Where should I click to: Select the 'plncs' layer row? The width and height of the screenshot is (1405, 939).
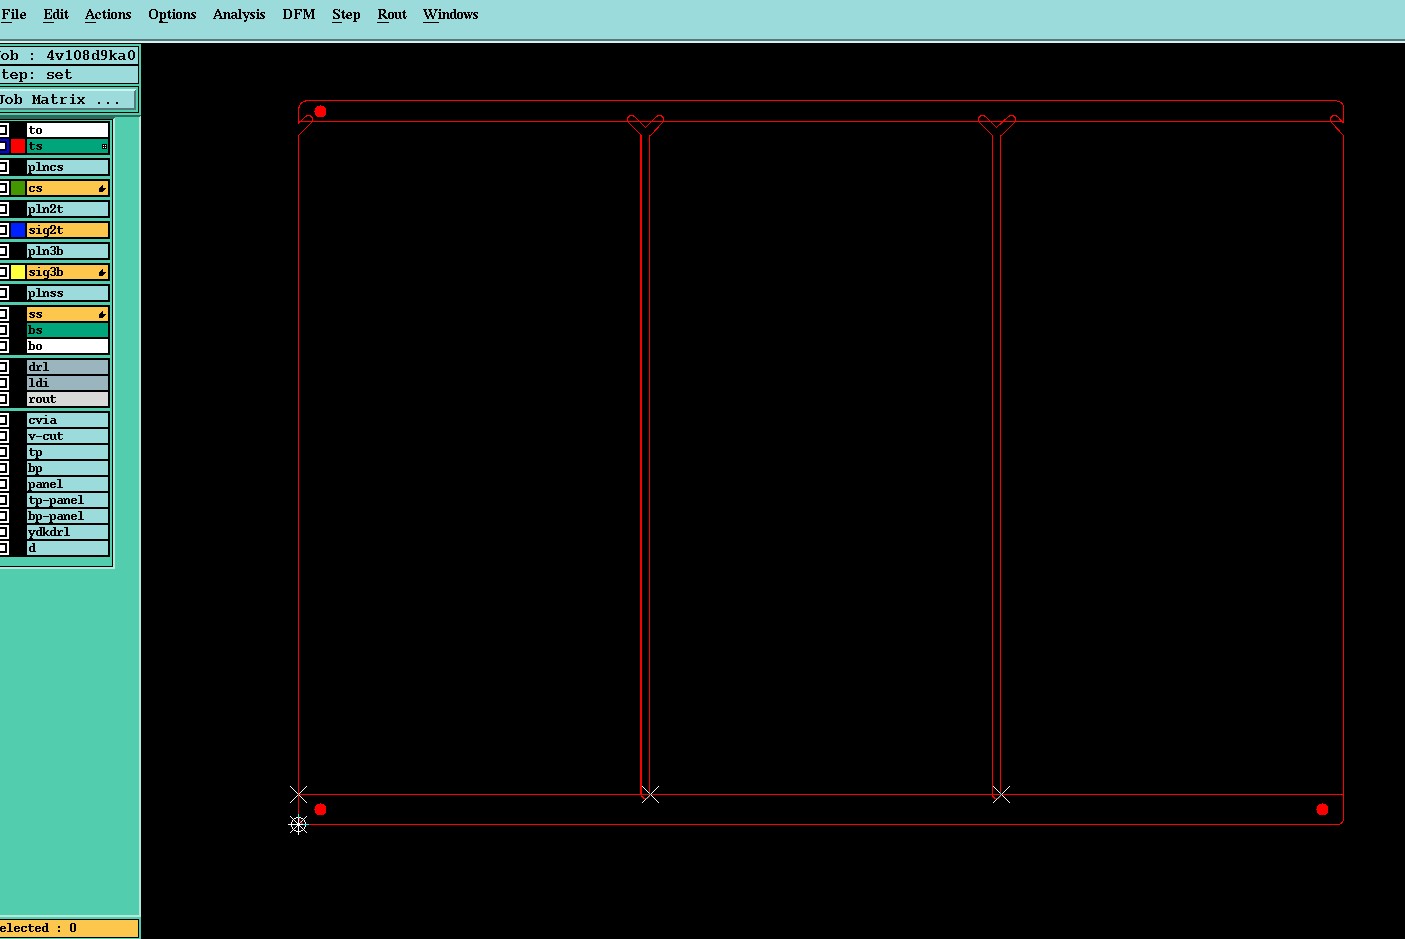coord(67,167)
